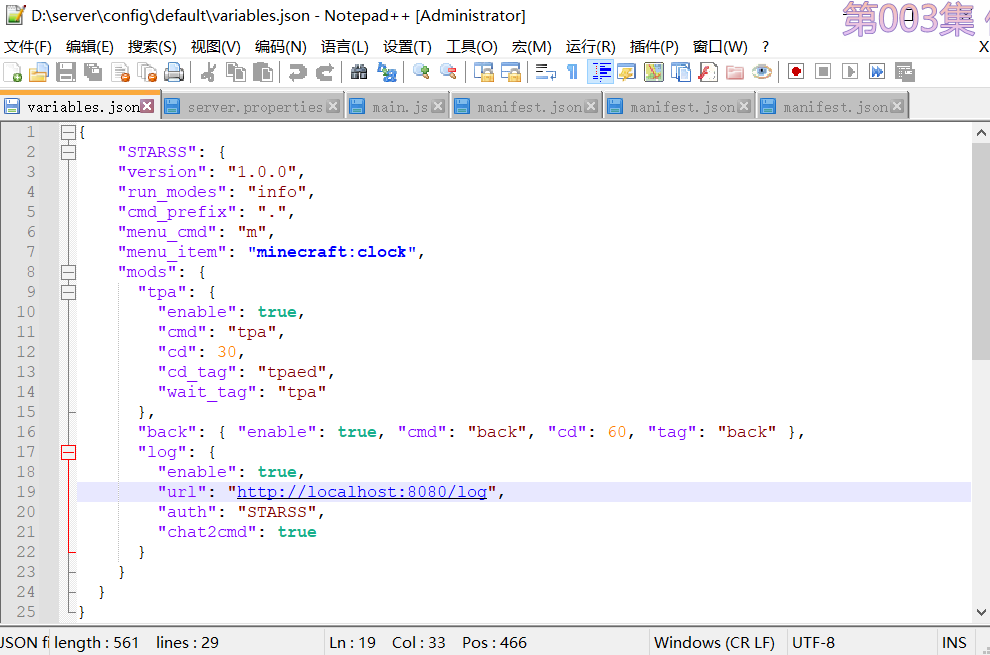Image resolution: width=990 pixels, height=655 pixels.
Task: Redo the last edit toolbar icon
Action: click(x=324, y=73)
